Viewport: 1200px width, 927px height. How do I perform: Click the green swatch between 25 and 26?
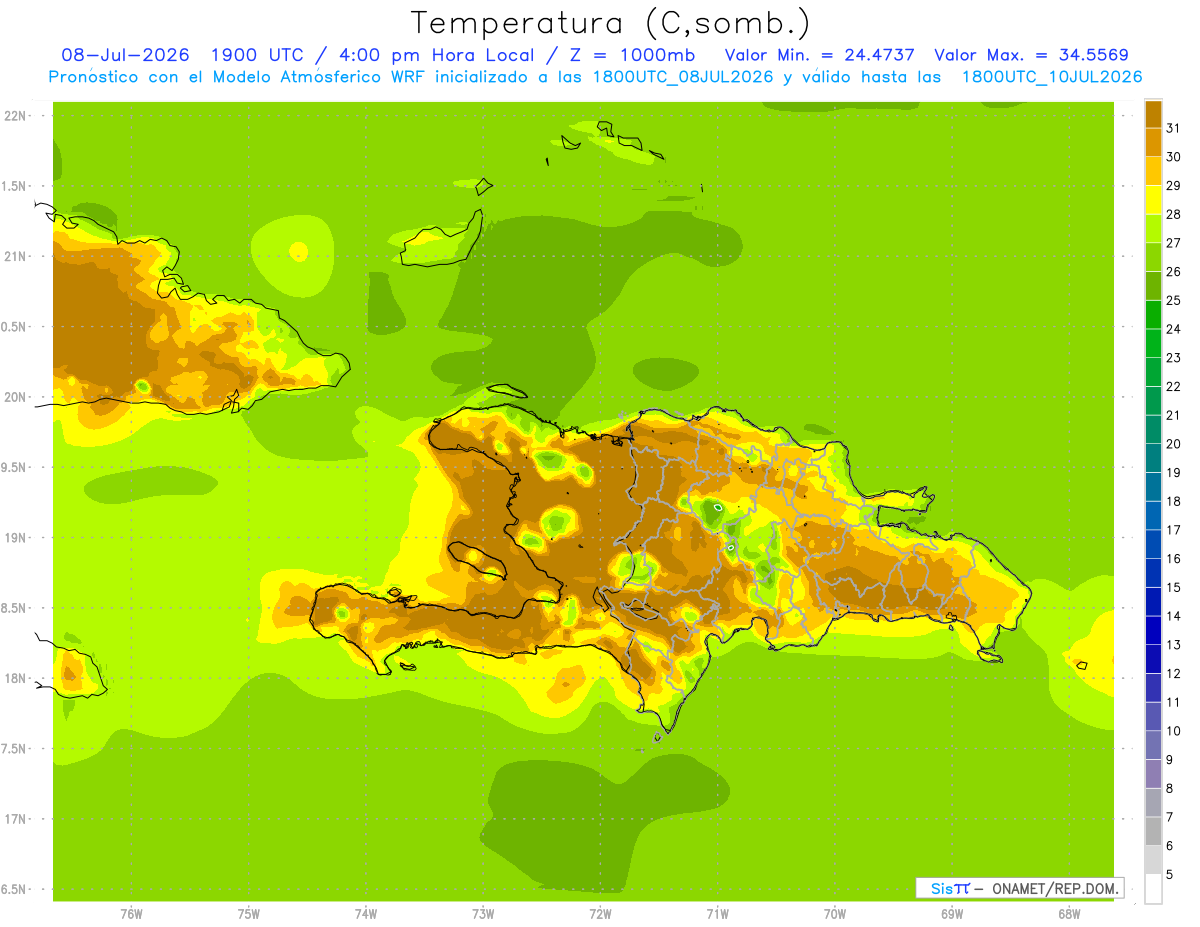click(1153, 286)
